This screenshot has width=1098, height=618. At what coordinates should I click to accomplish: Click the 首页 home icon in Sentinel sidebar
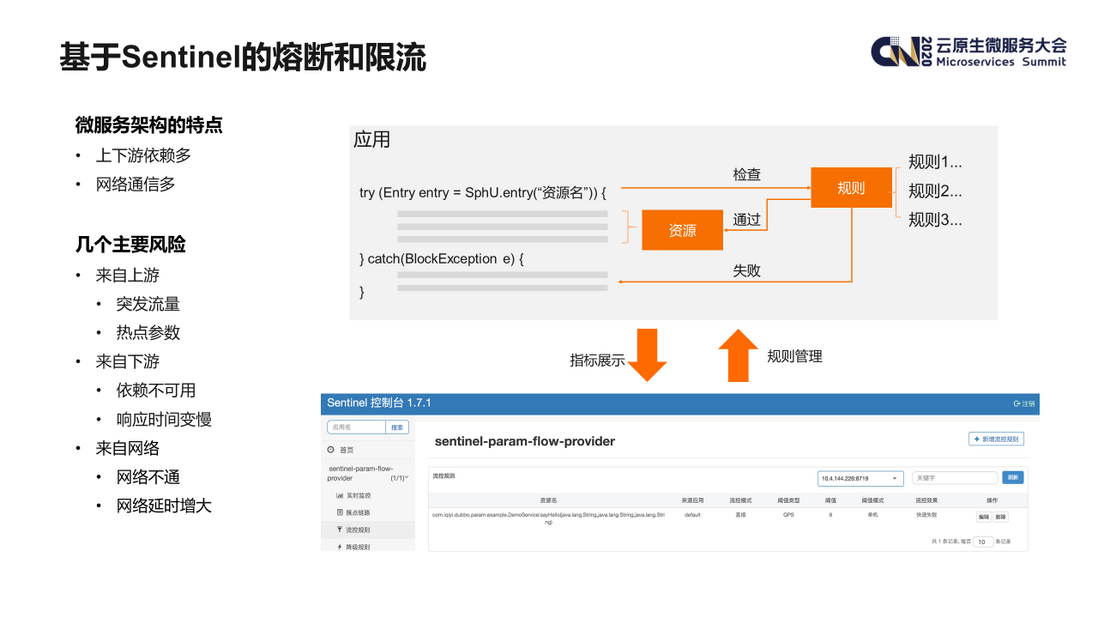point(331,450)
